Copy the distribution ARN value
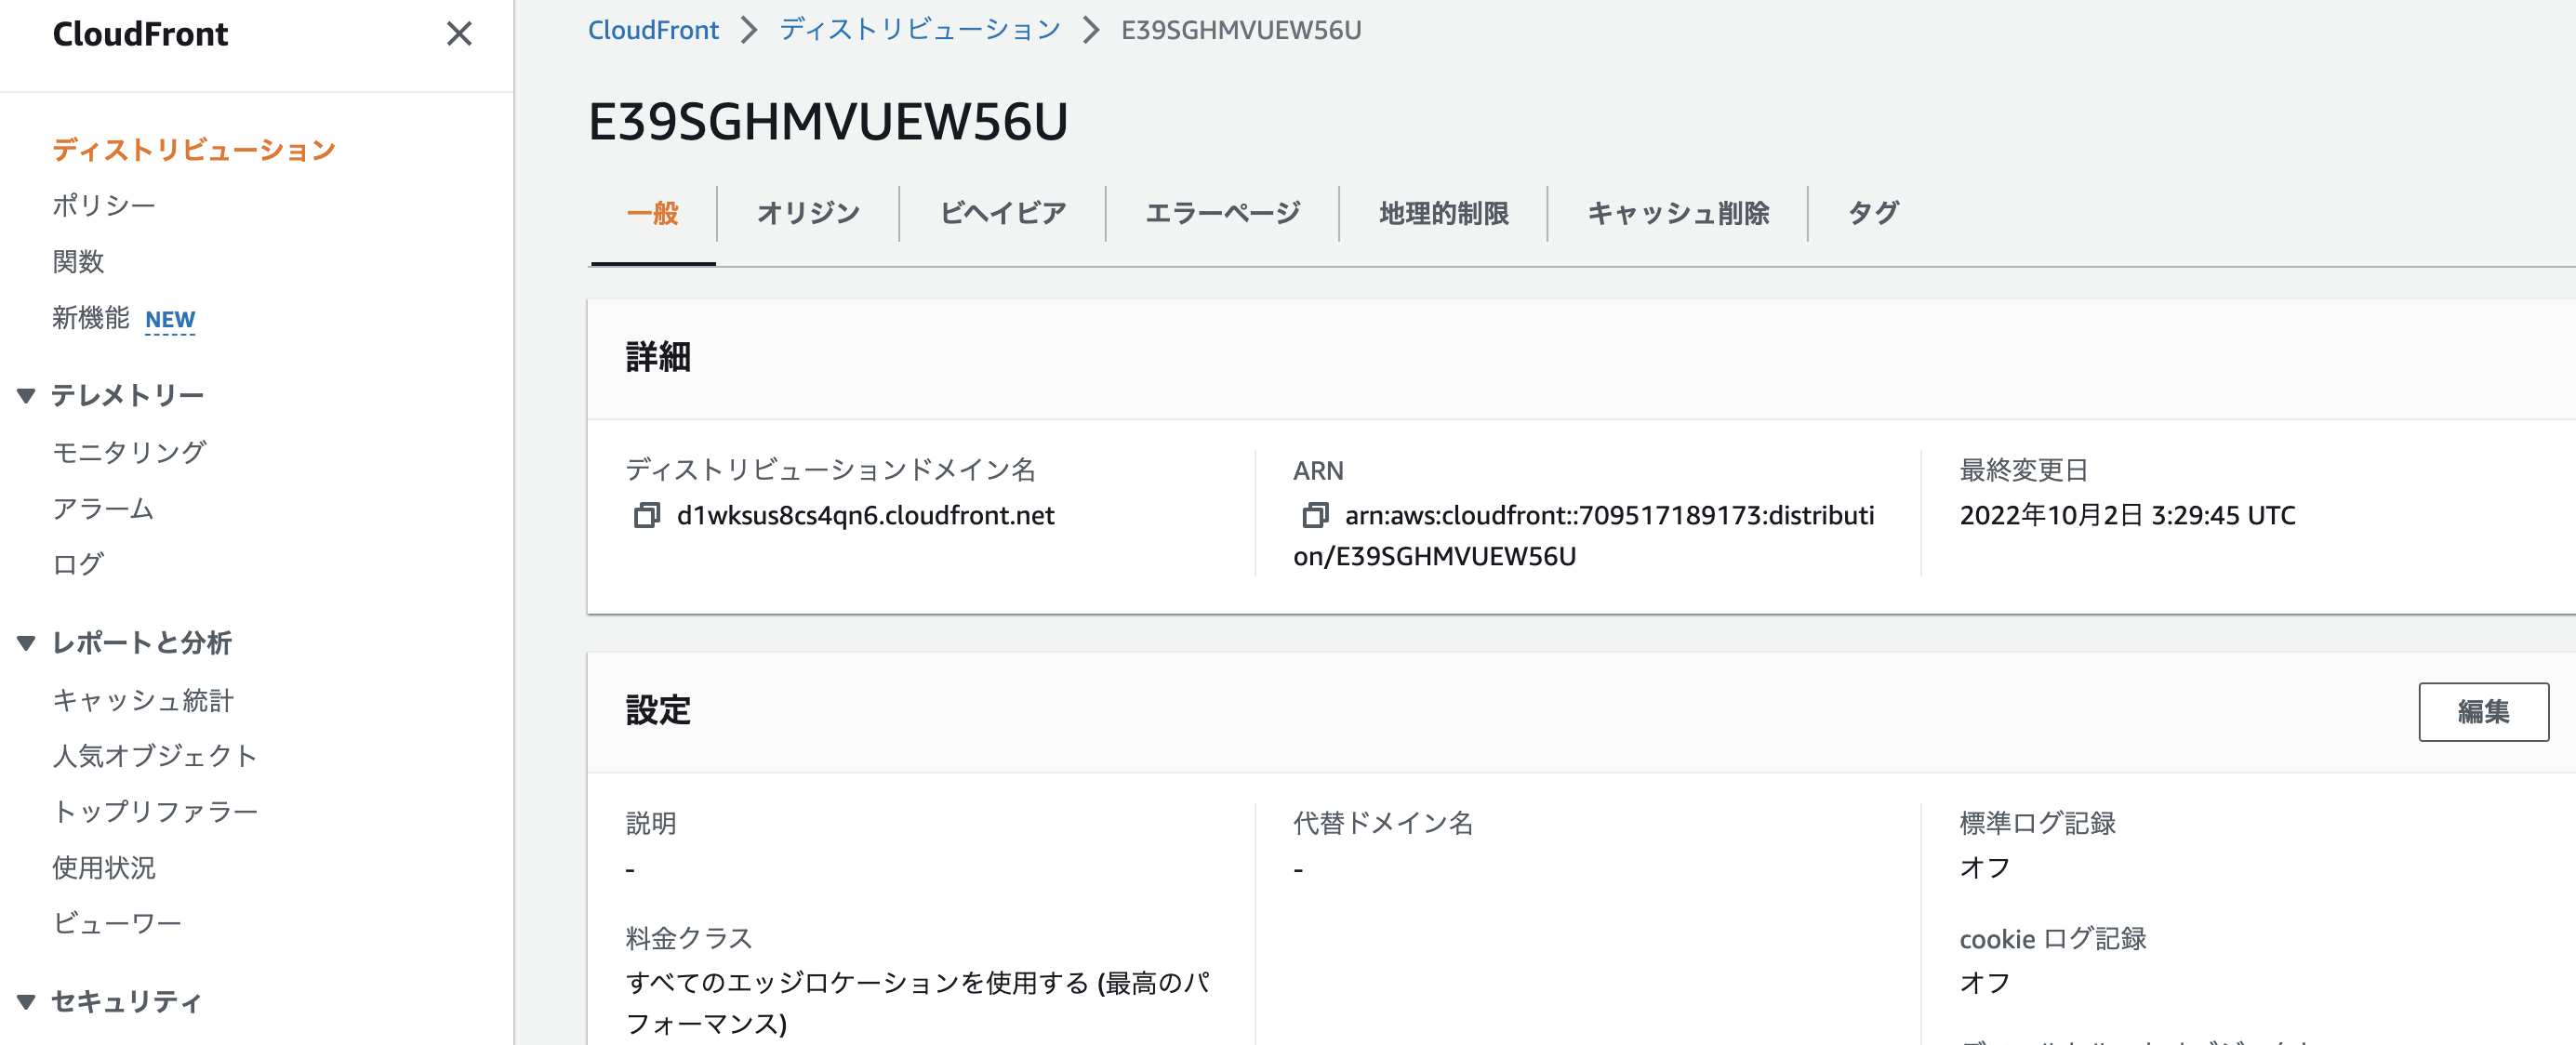Viewport: 2576px width, 1045px height. (x=1311, y=514)
